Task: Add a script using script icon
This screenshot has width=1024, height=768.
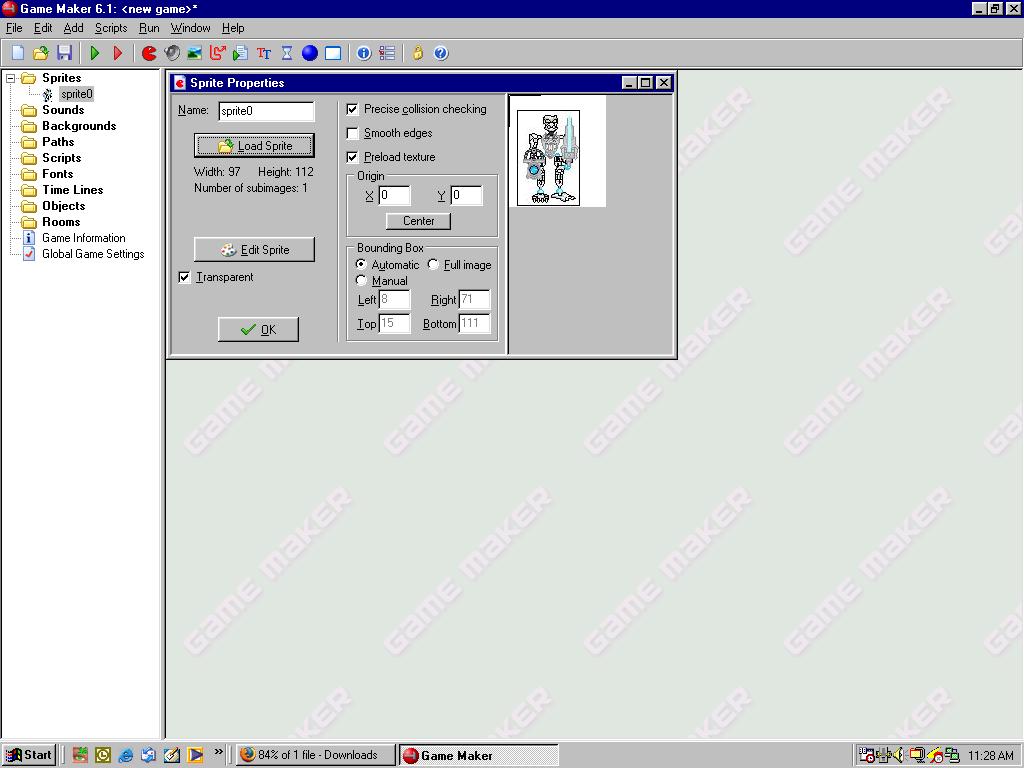Action: click(240, 54)
